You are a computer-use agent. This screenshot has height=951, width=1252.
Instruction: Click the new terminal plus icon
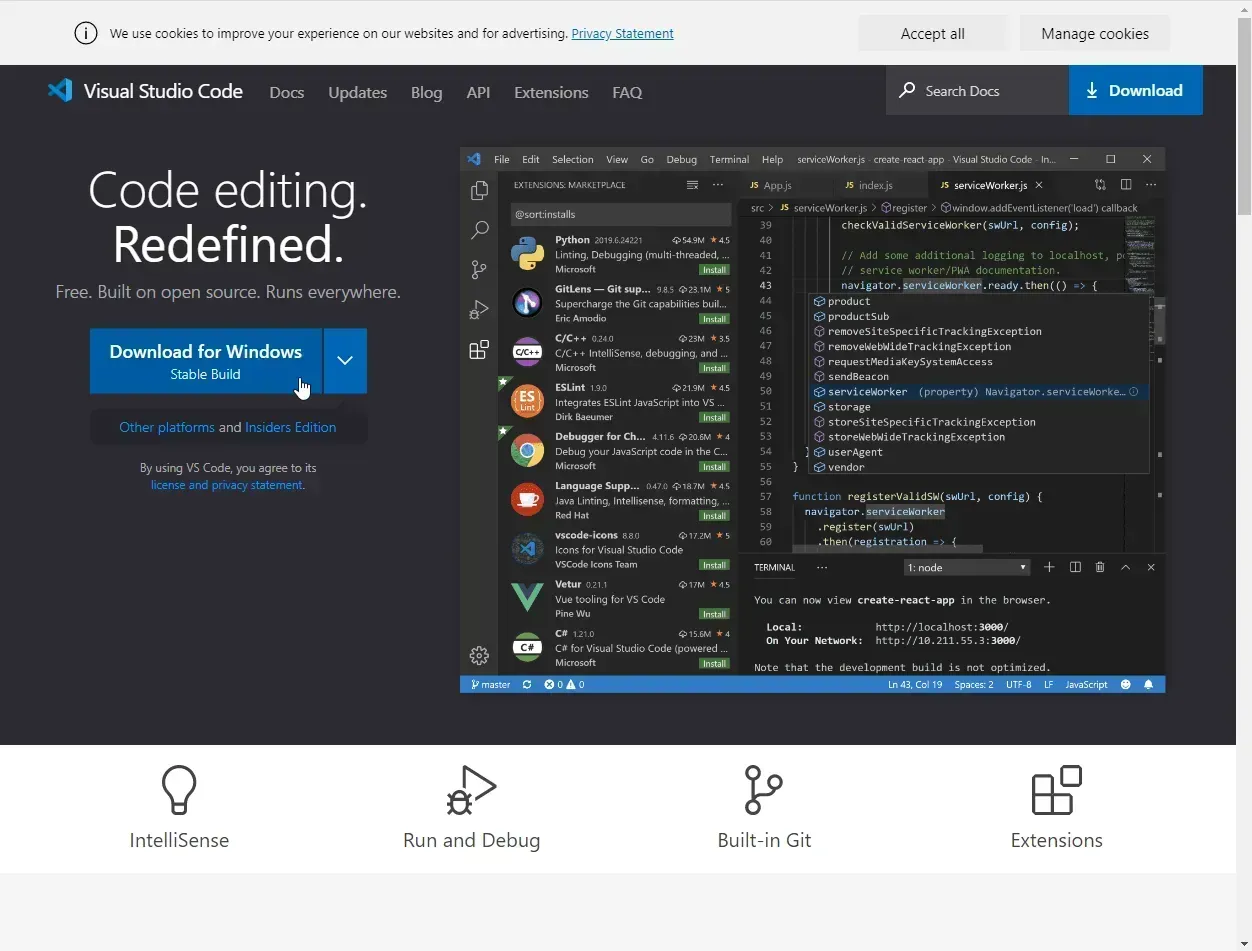tap(1049, 567)
